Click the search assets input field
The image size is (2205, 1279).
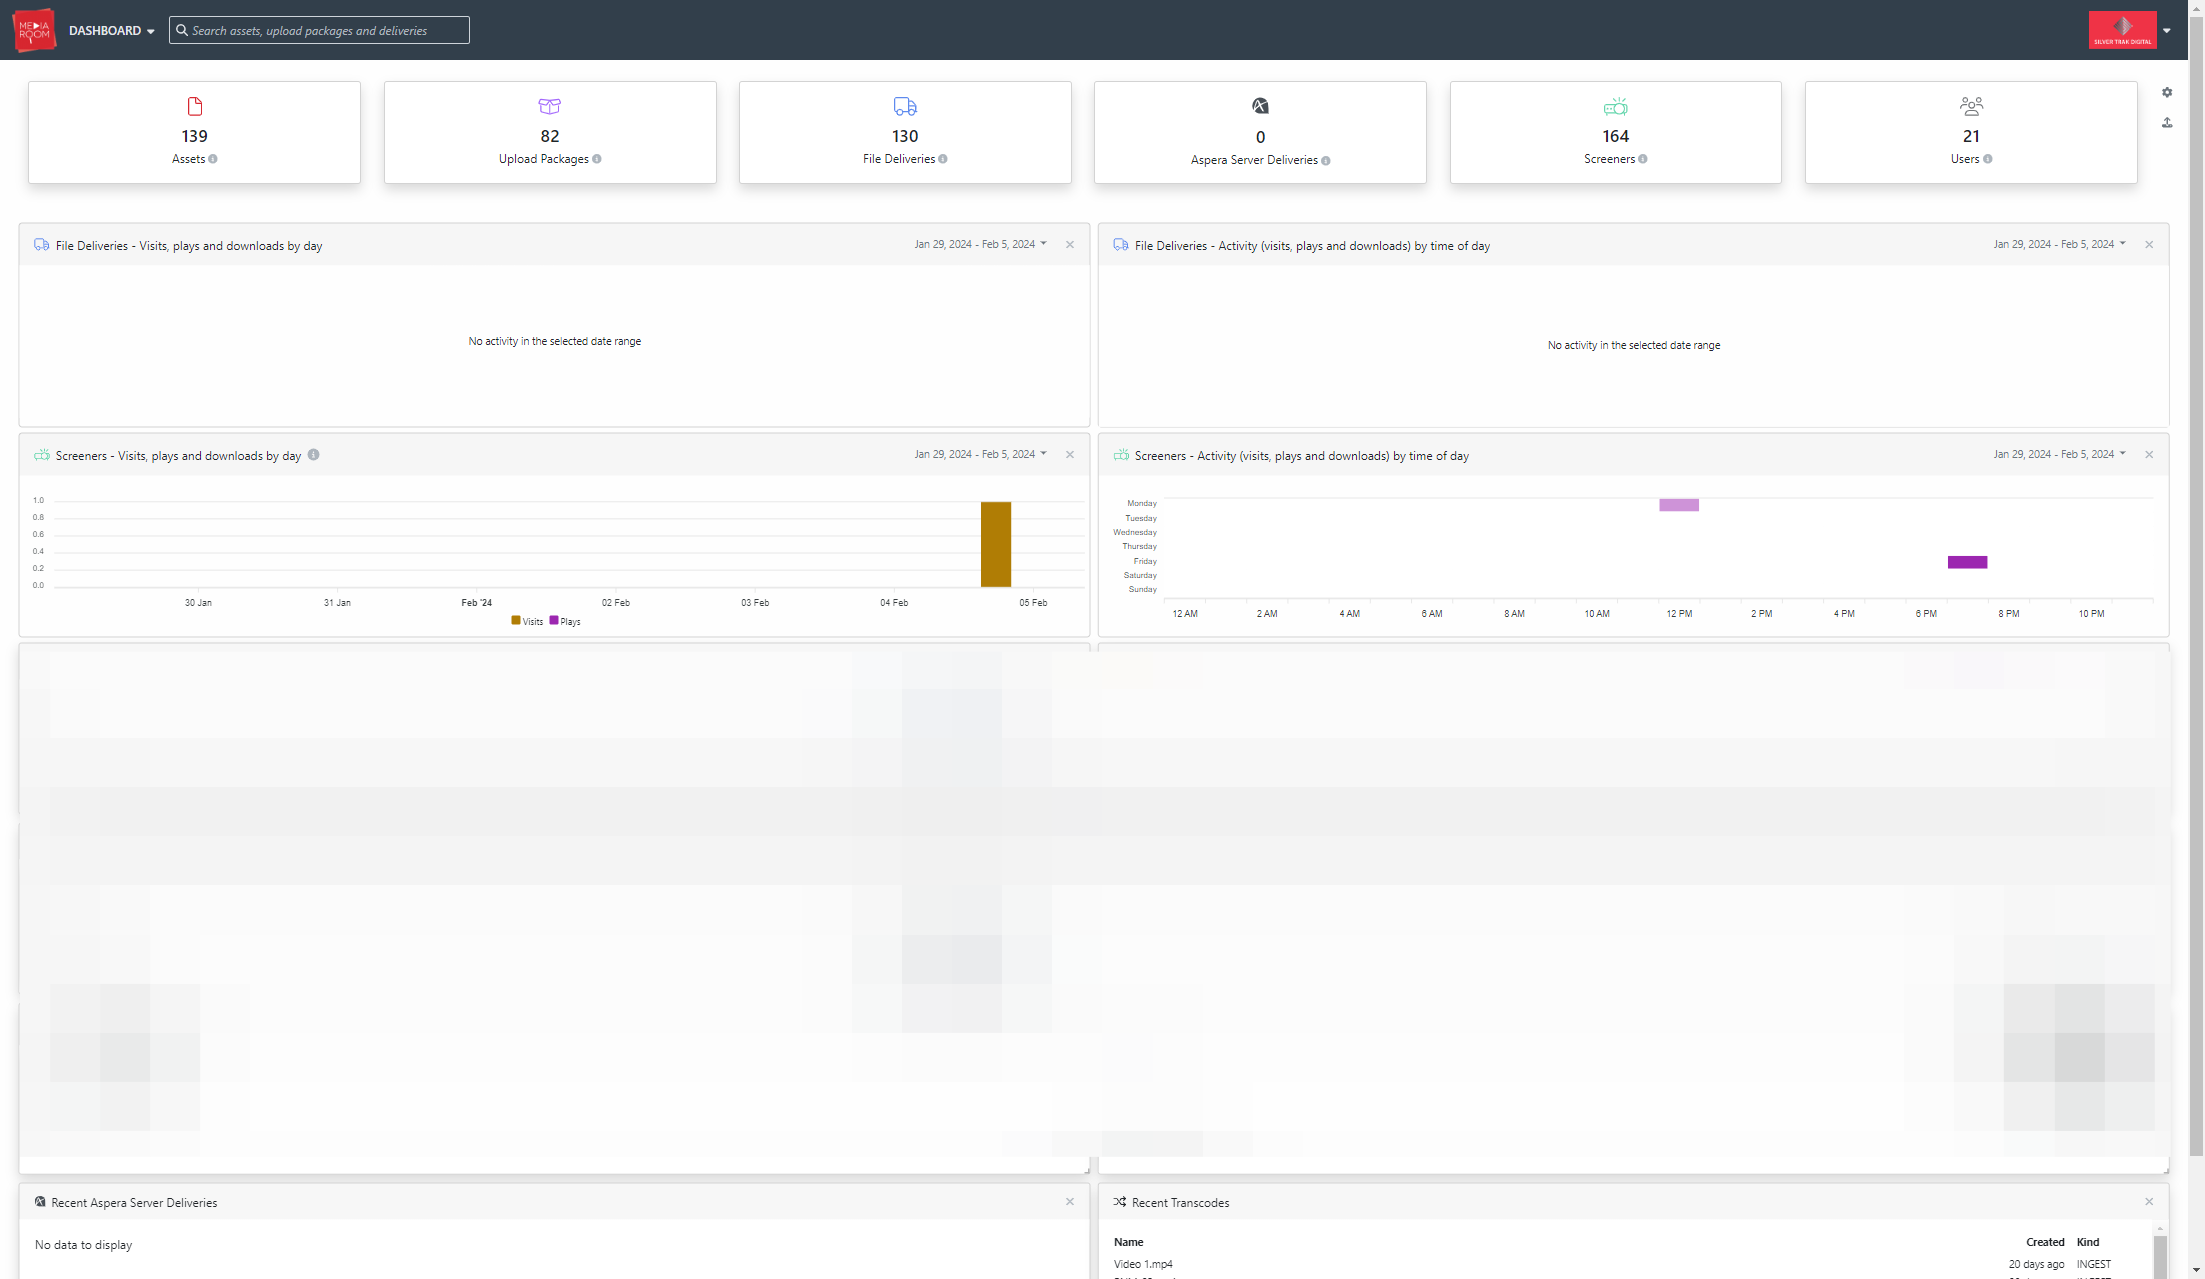319,30
